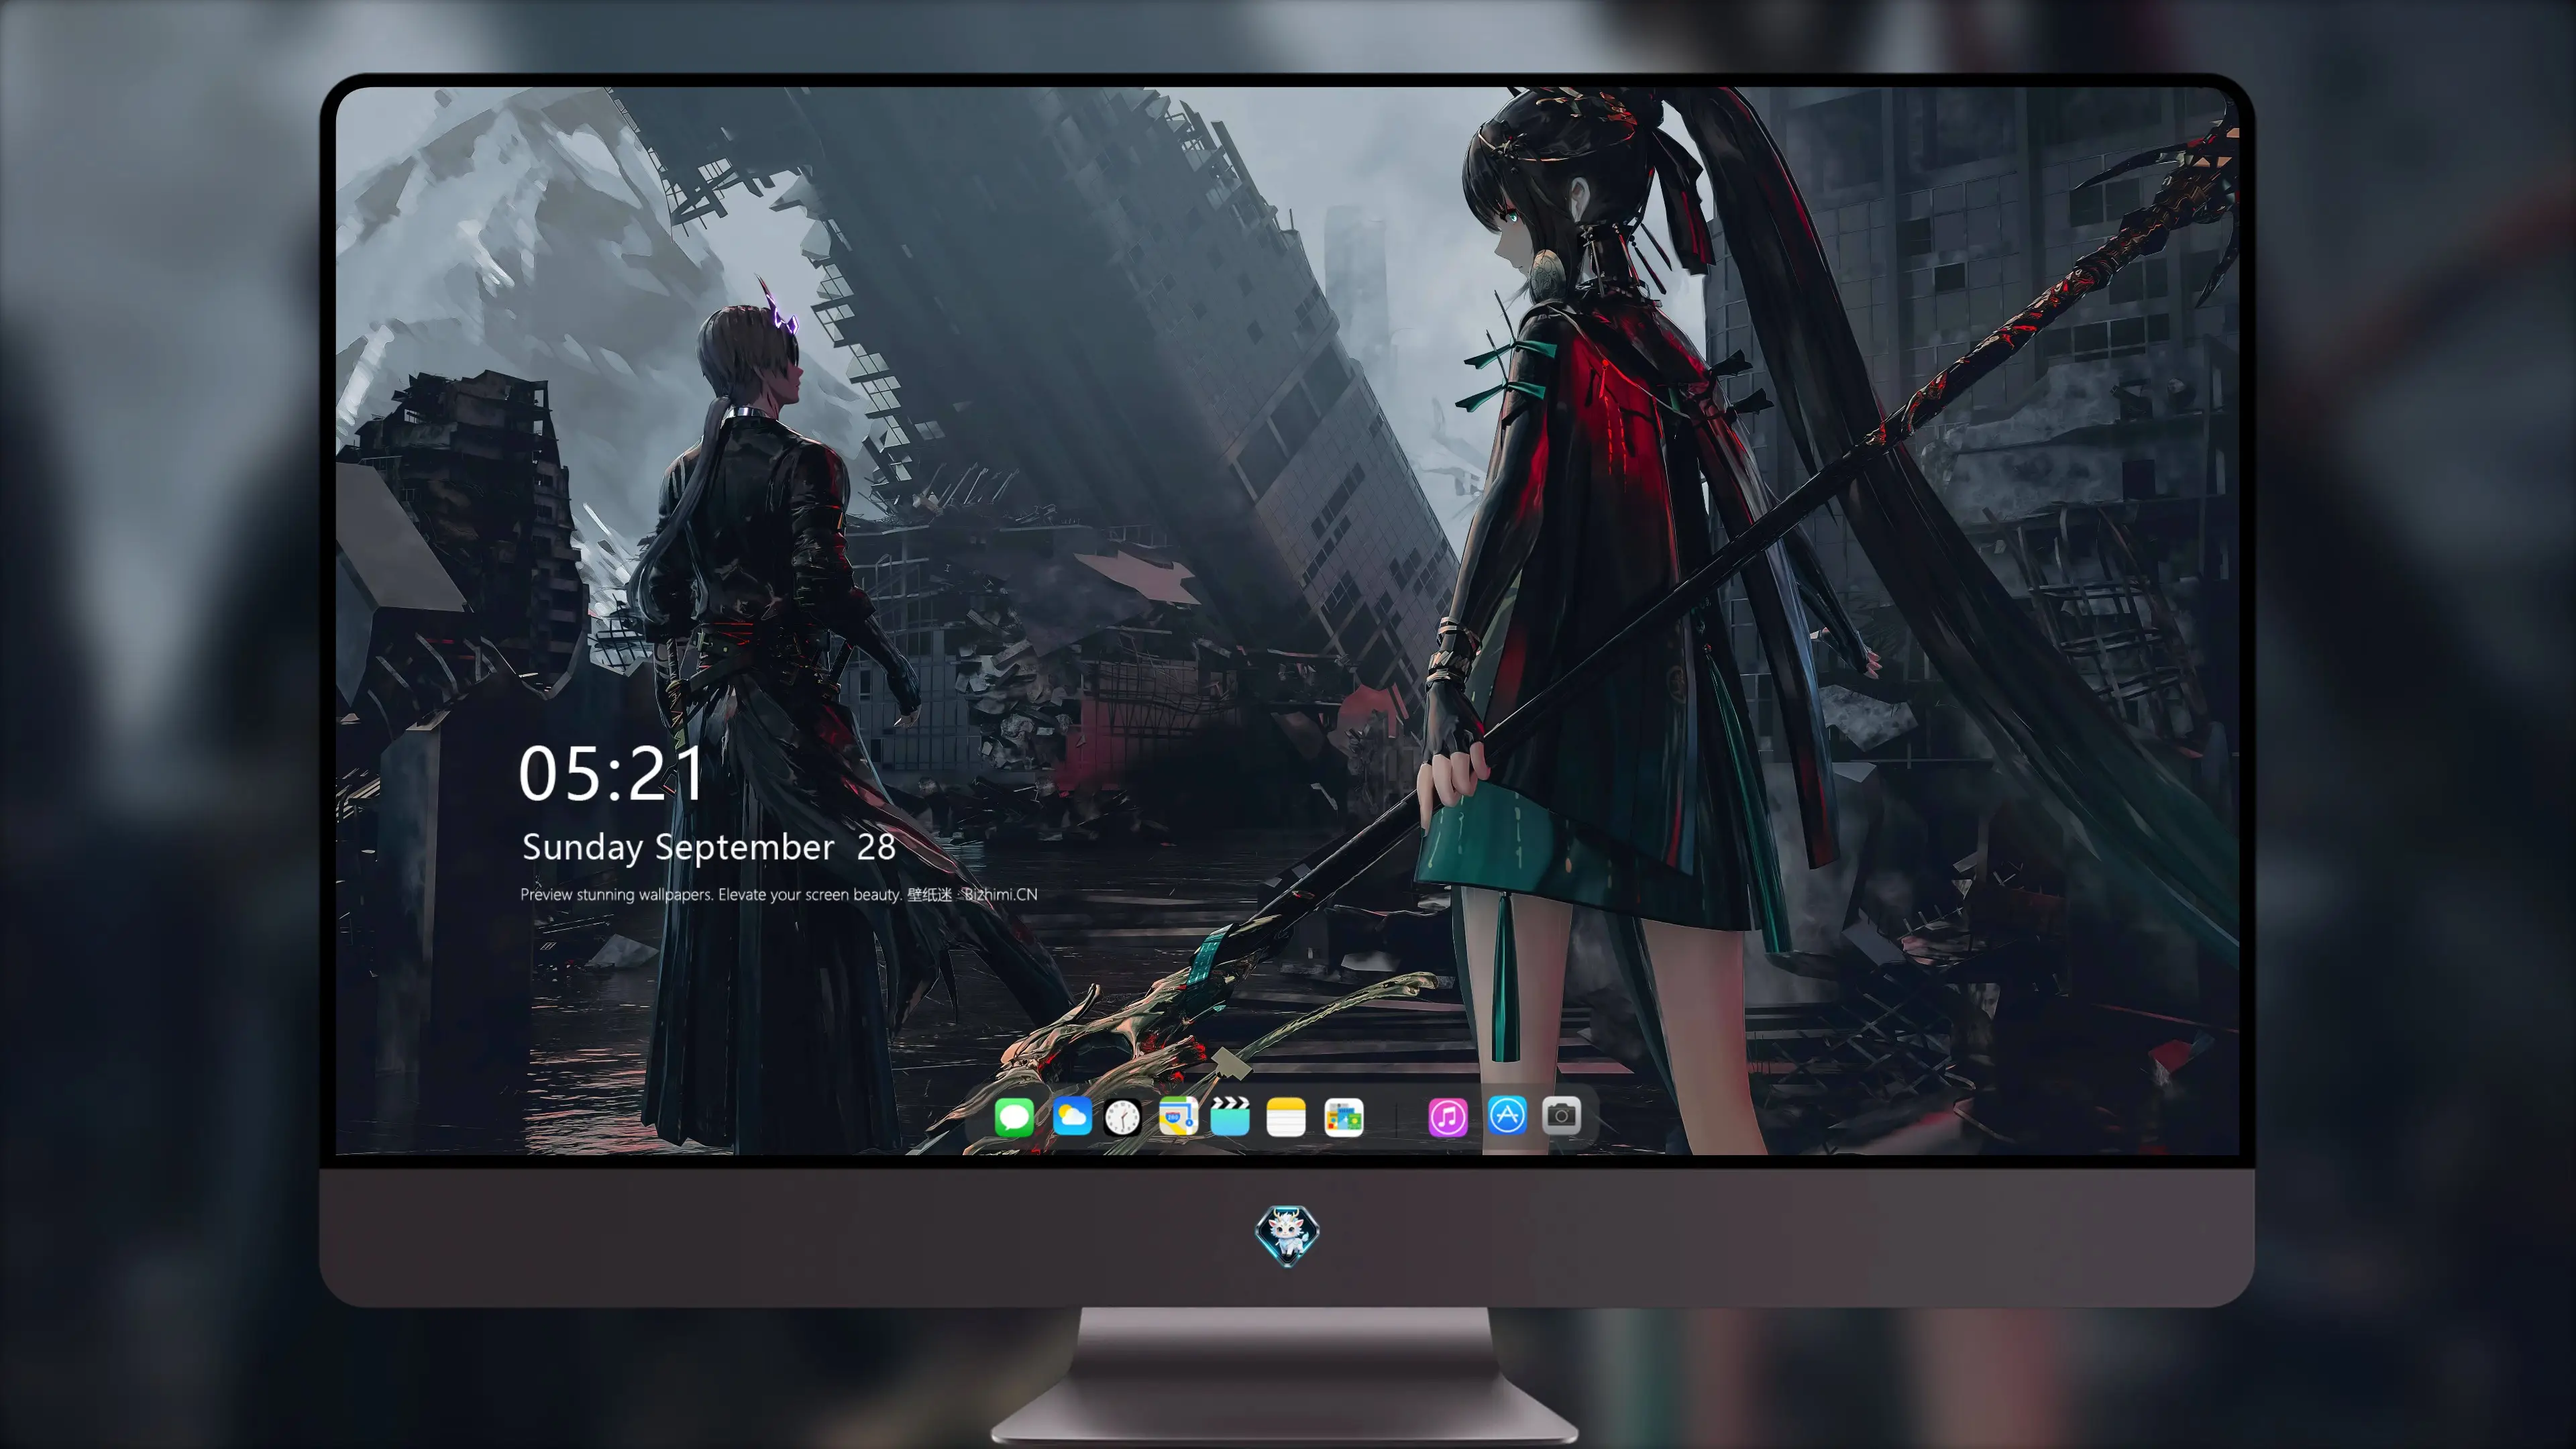Open the Videos clapperboard app in the dock
2576x1449 pixels.
(1230, 1116)
